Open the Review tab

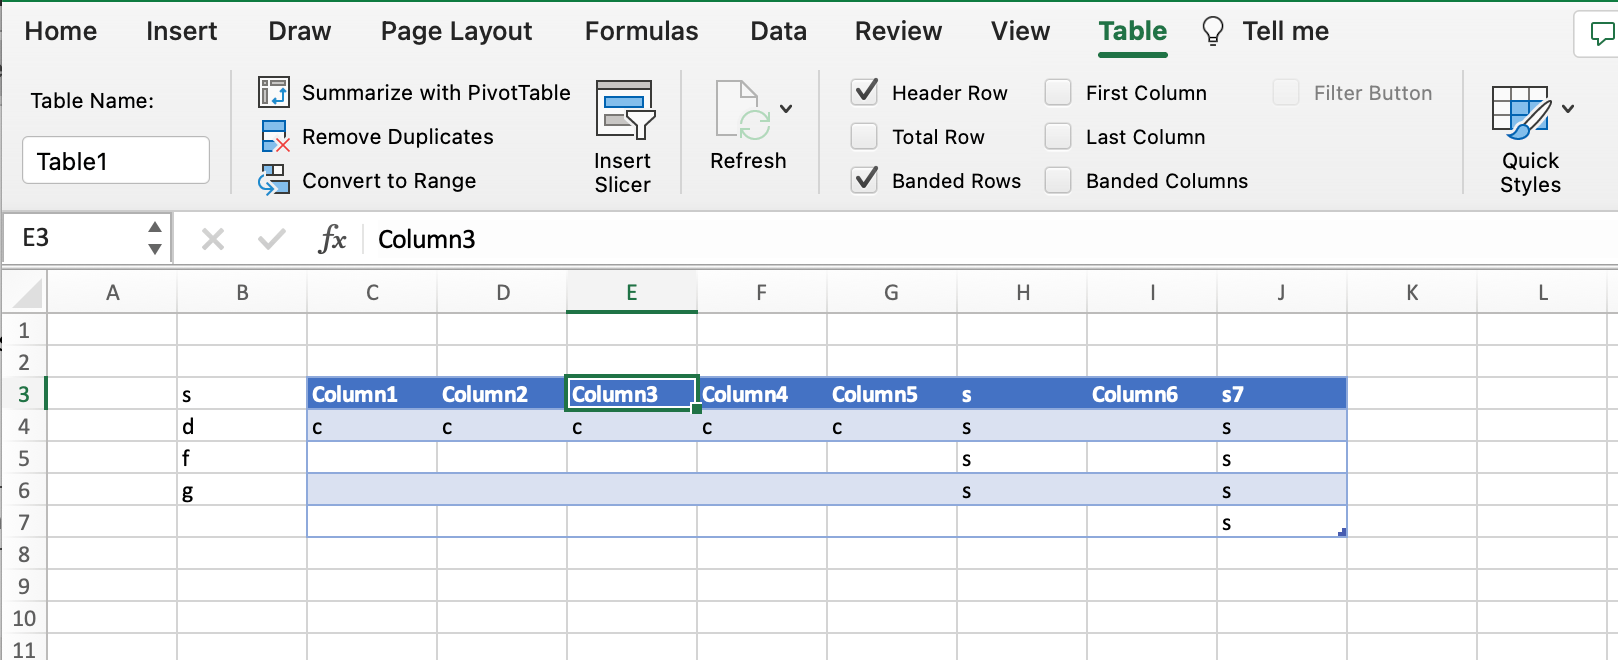(898, 31)
